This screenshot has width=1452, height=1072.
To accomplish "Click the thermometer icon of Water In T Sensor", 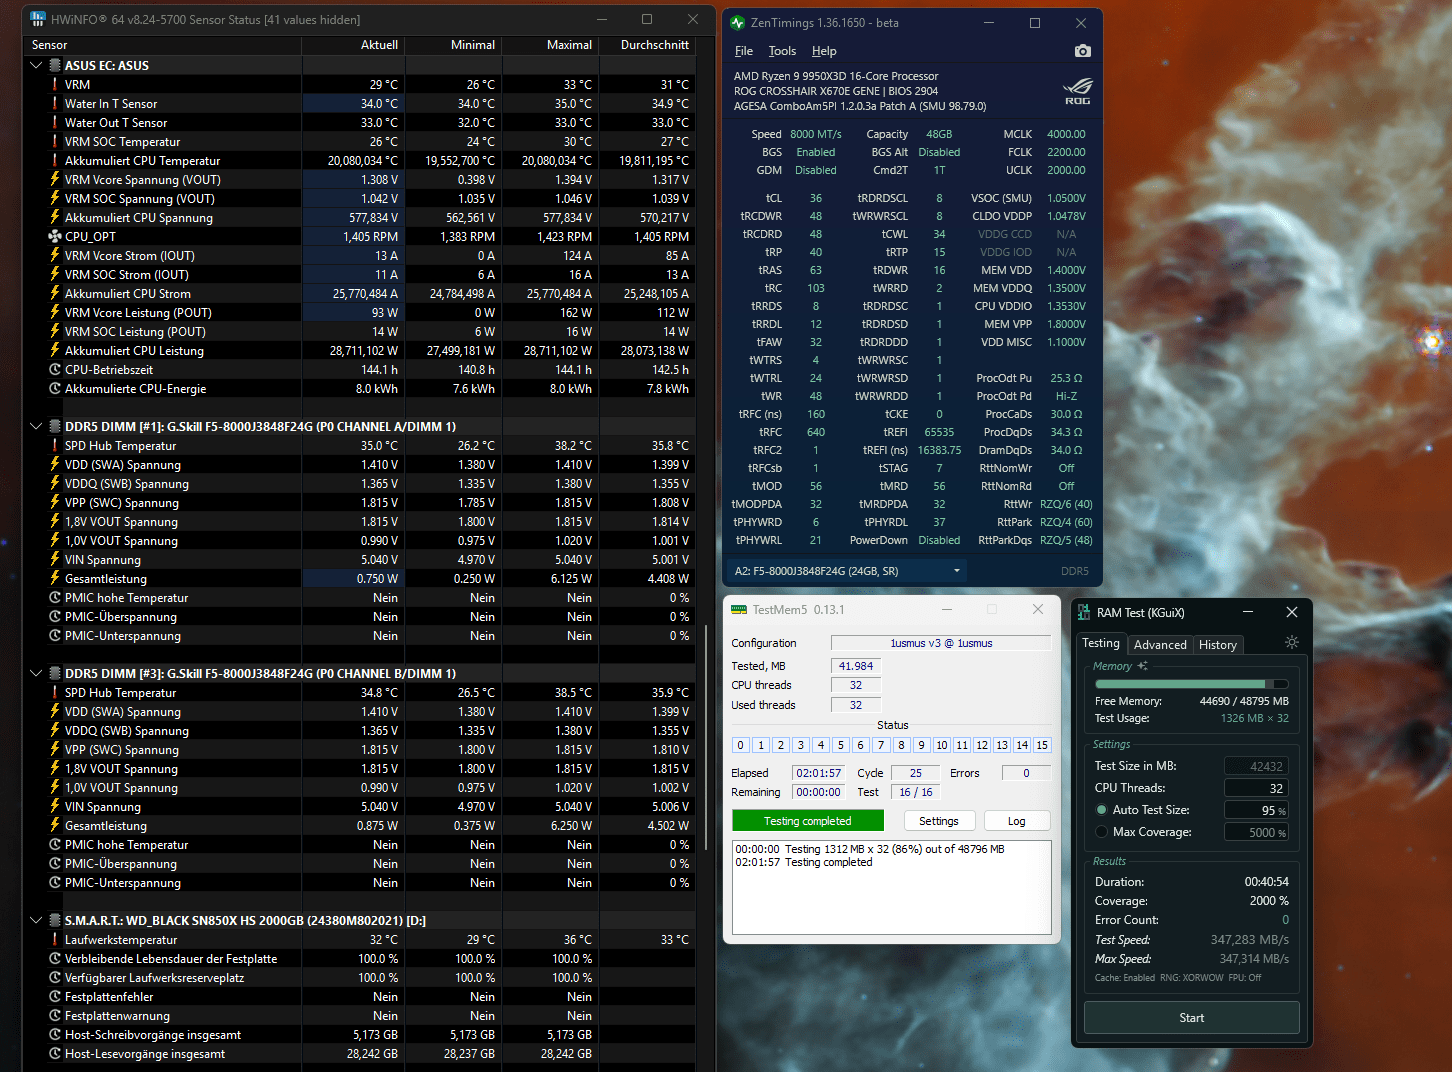I will click(55, 104).
